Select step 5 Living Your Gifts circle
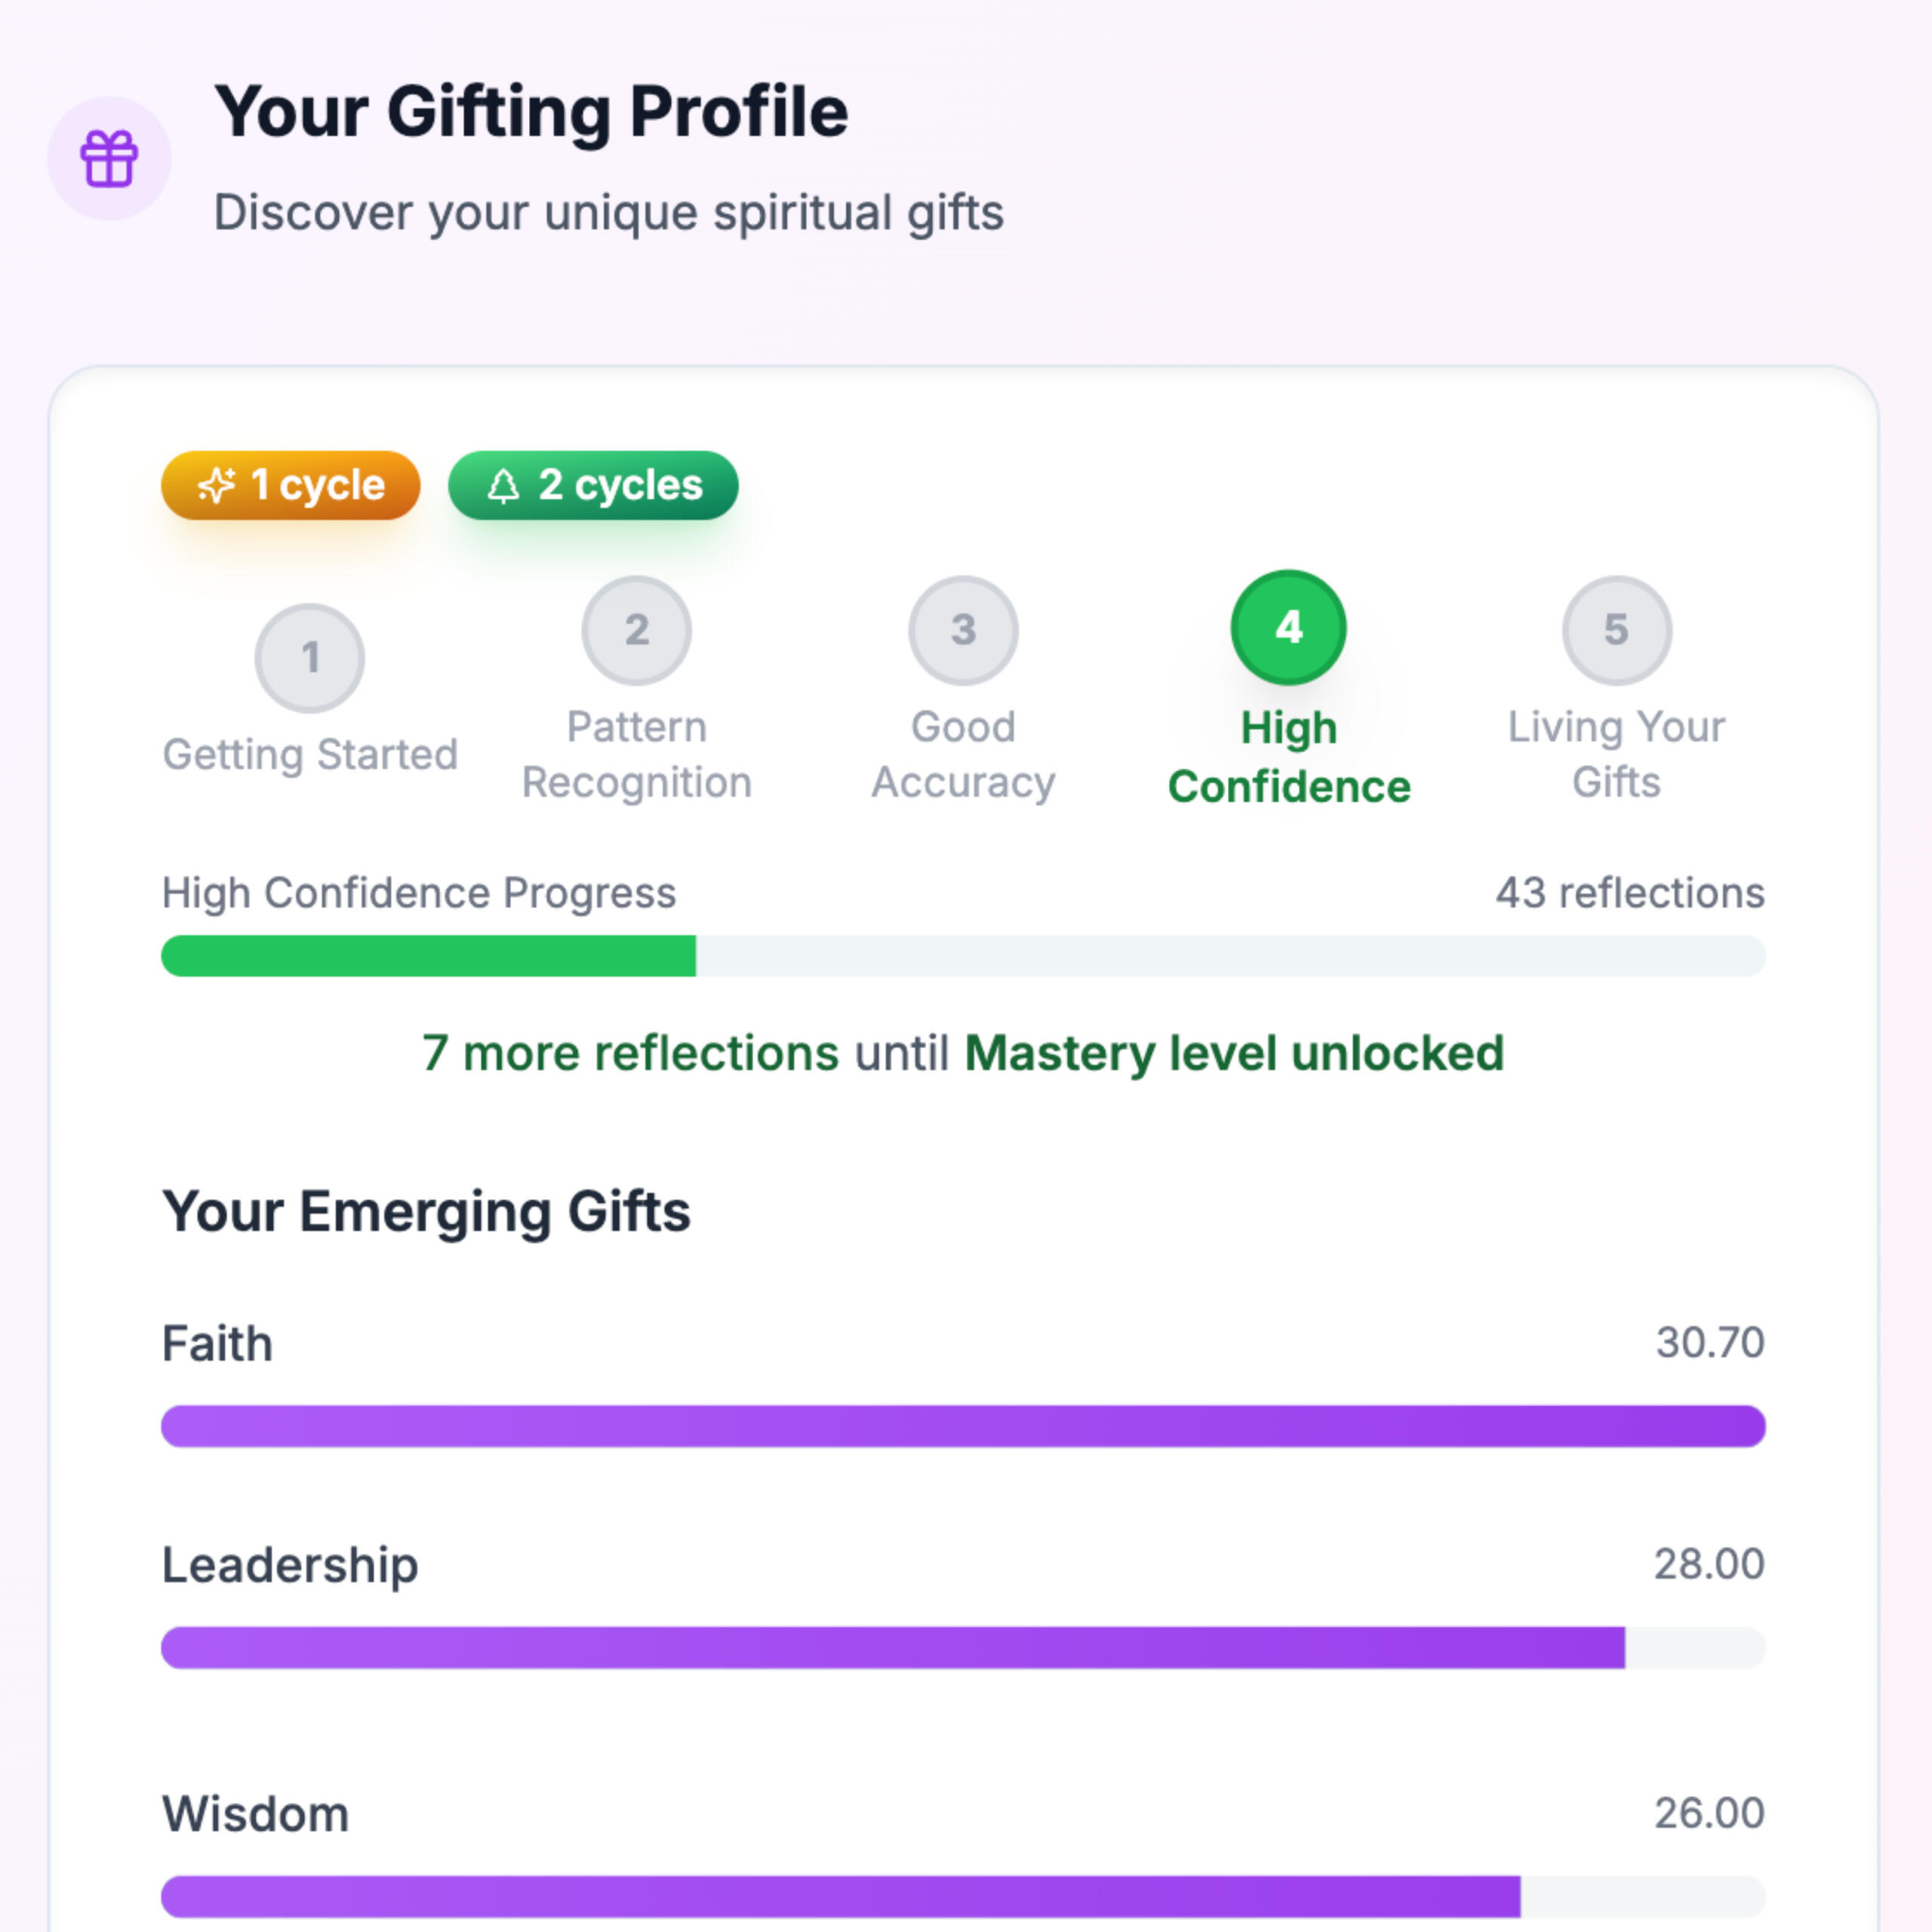Viewport: 1932px width, 1932px height. click(1616, 630)
